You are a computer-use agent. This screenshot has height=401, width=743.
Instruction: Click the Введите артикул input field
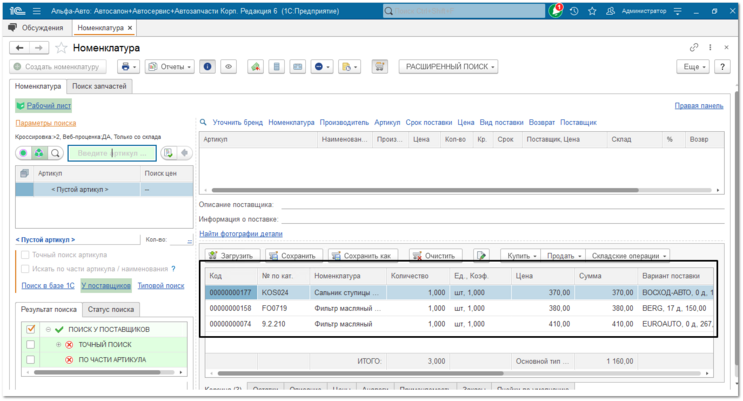(x=112, y=153)
